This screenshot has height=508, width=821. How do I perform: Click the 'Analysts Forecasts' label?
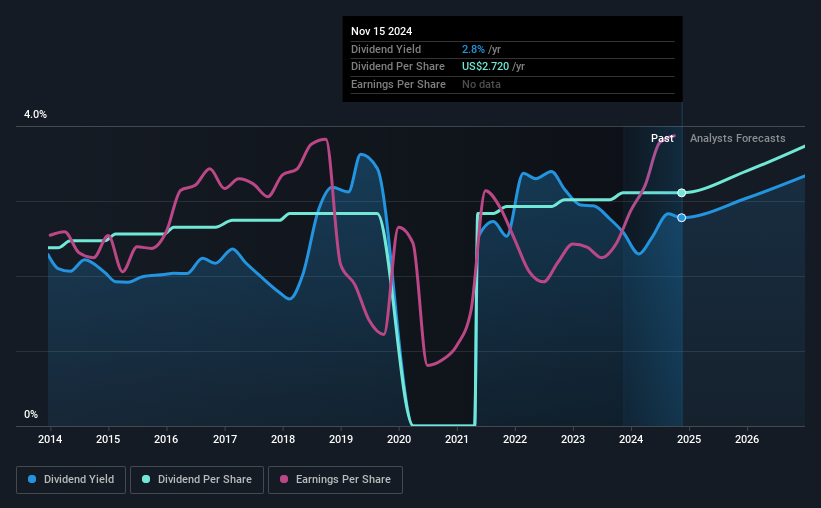[x=737, y=138]
